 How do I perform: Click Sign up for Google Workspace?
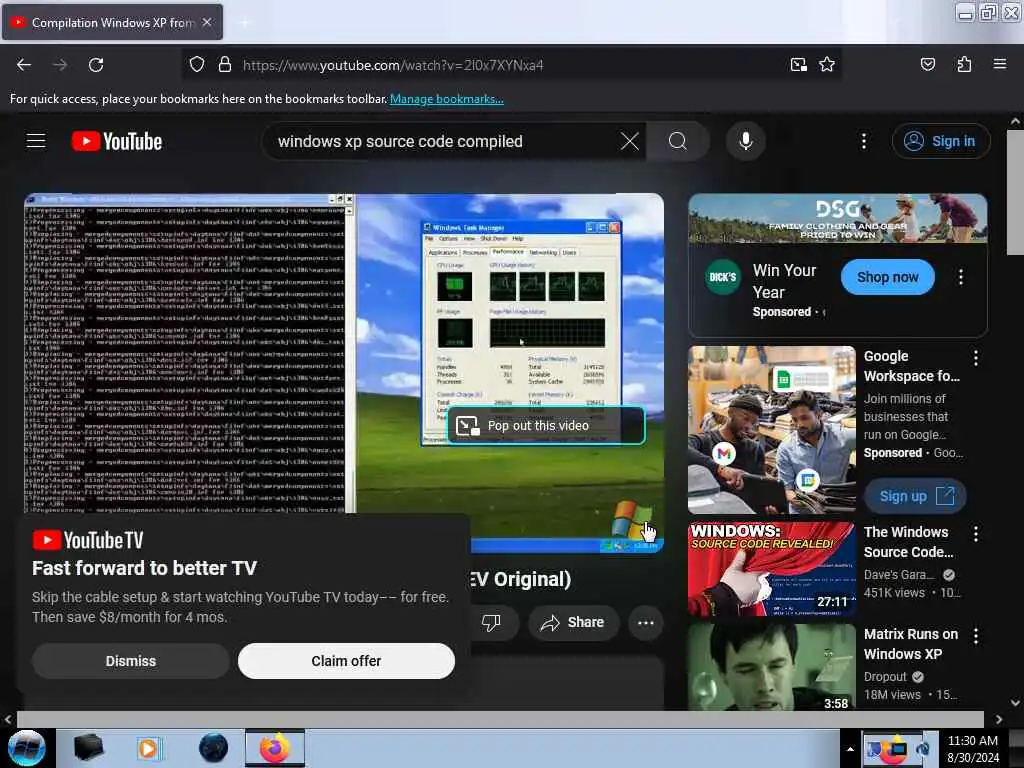coord(916,496)
